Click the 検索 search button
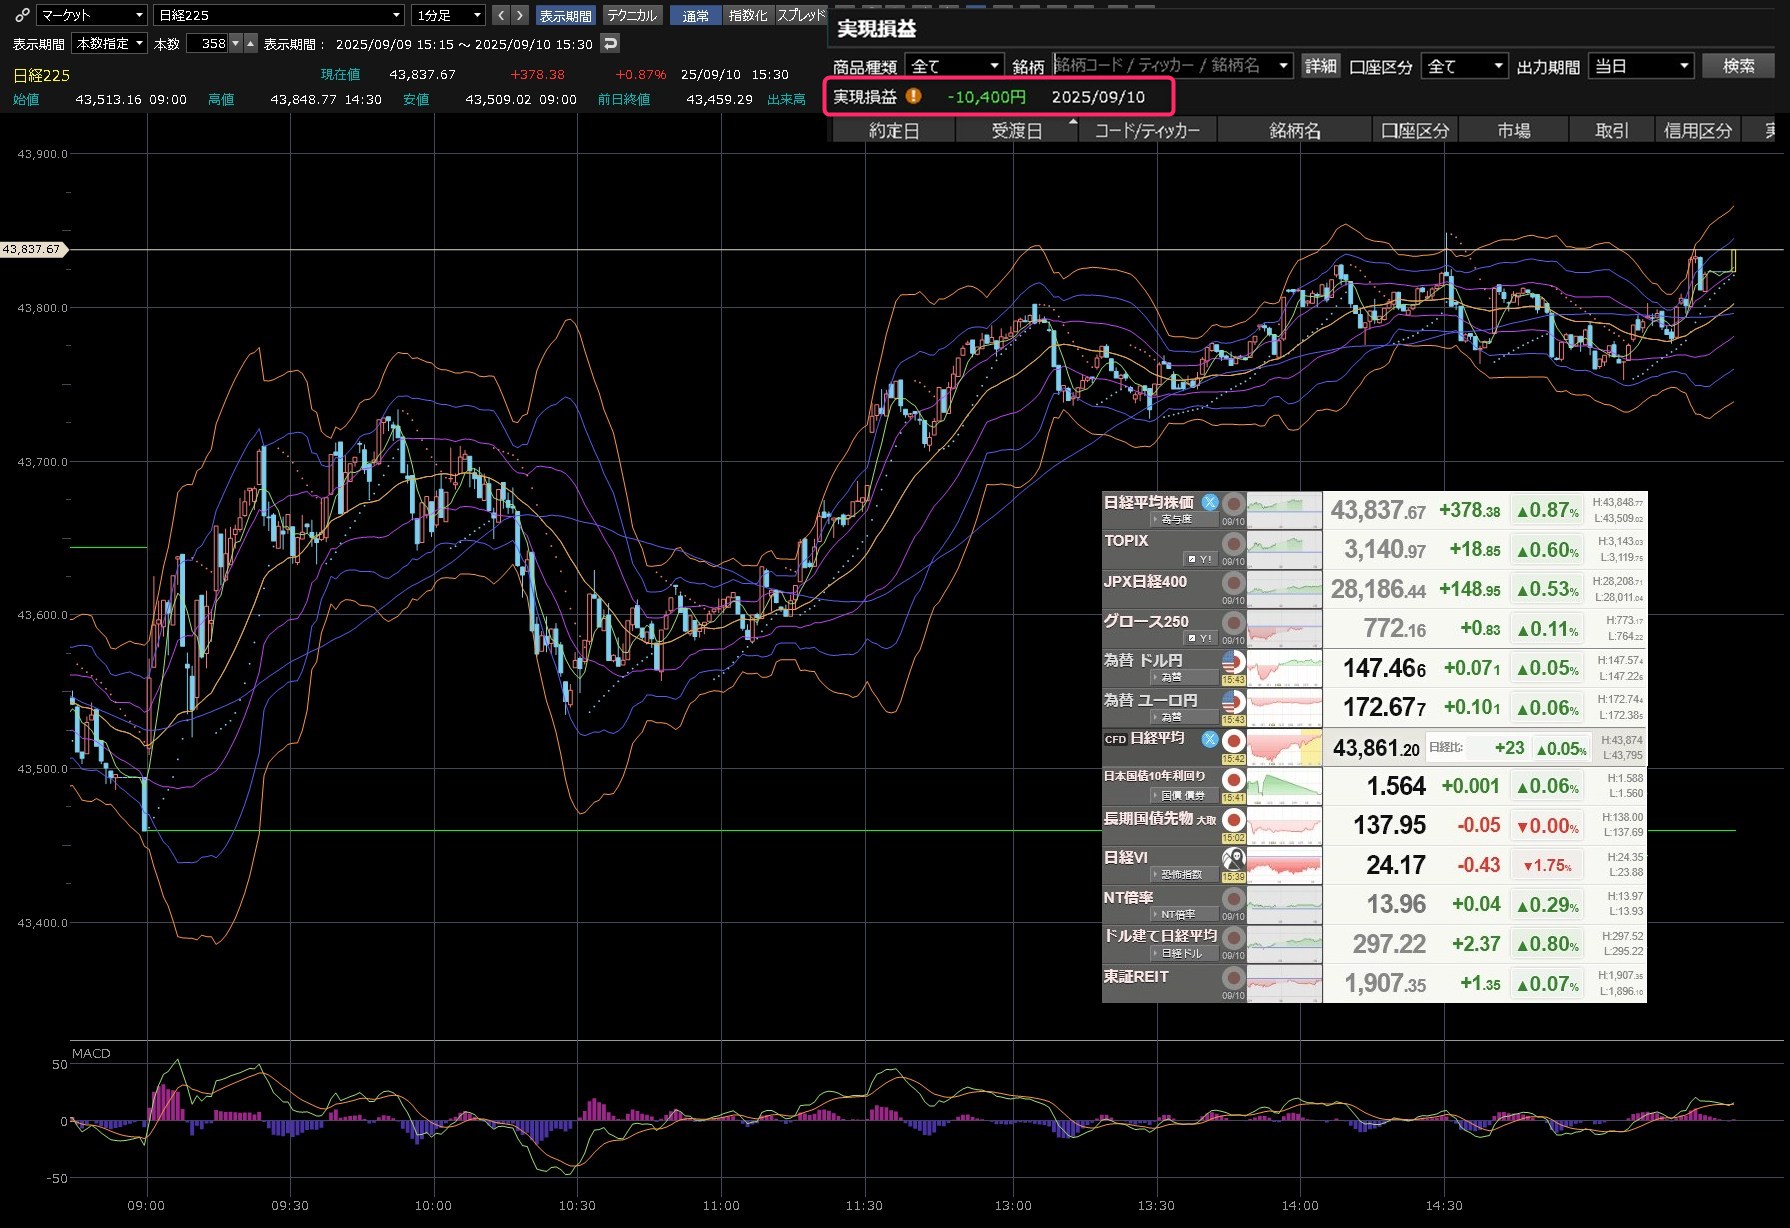 [1738, 66]
